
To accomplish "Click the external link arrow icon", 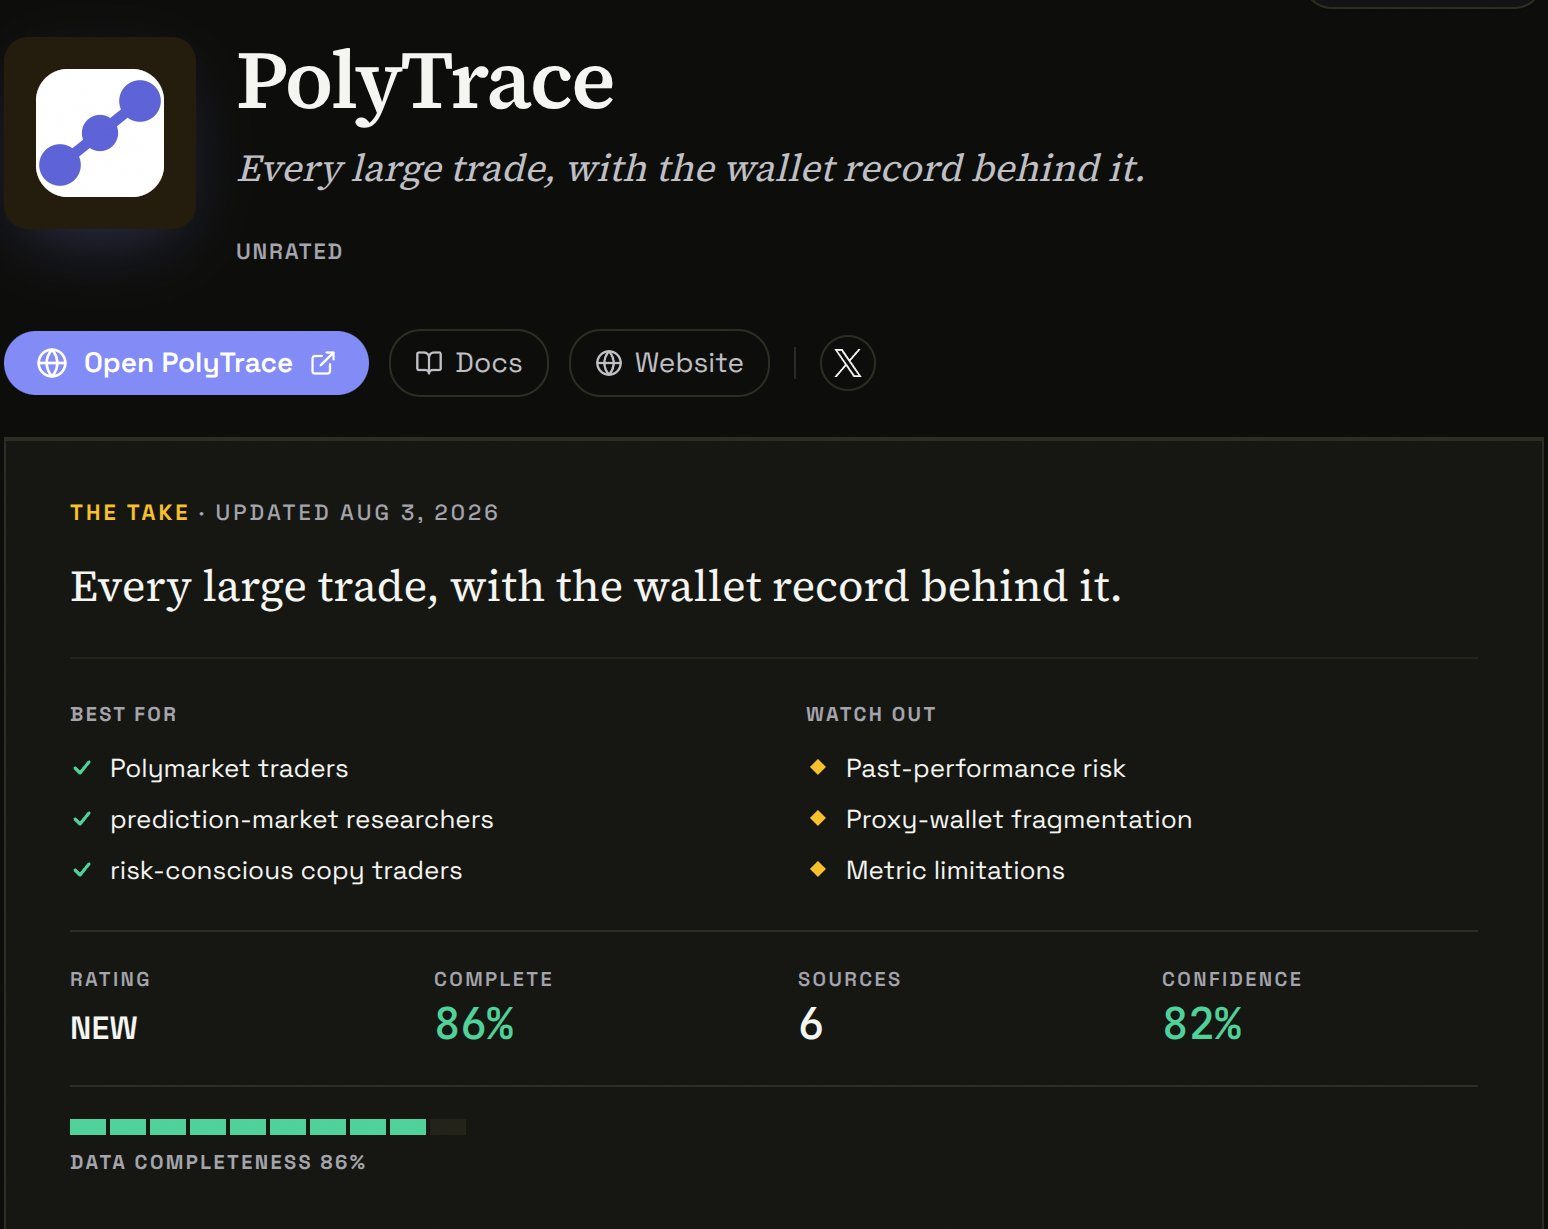I will pos(323,363).
